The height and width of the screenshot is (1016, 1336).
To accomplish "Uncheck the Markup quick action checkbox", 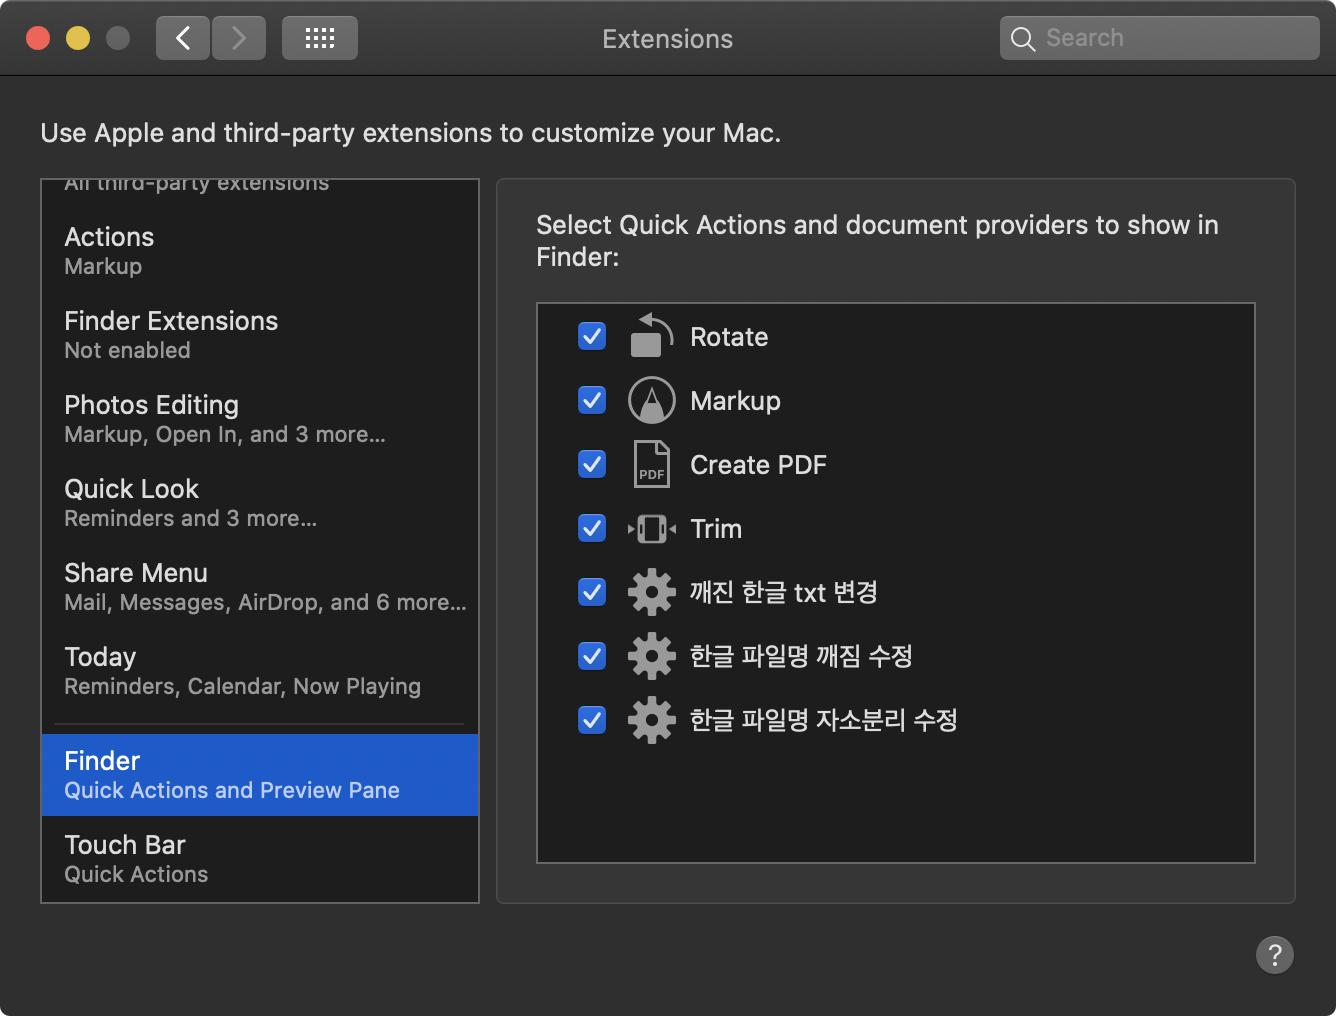I will (592, 401).
